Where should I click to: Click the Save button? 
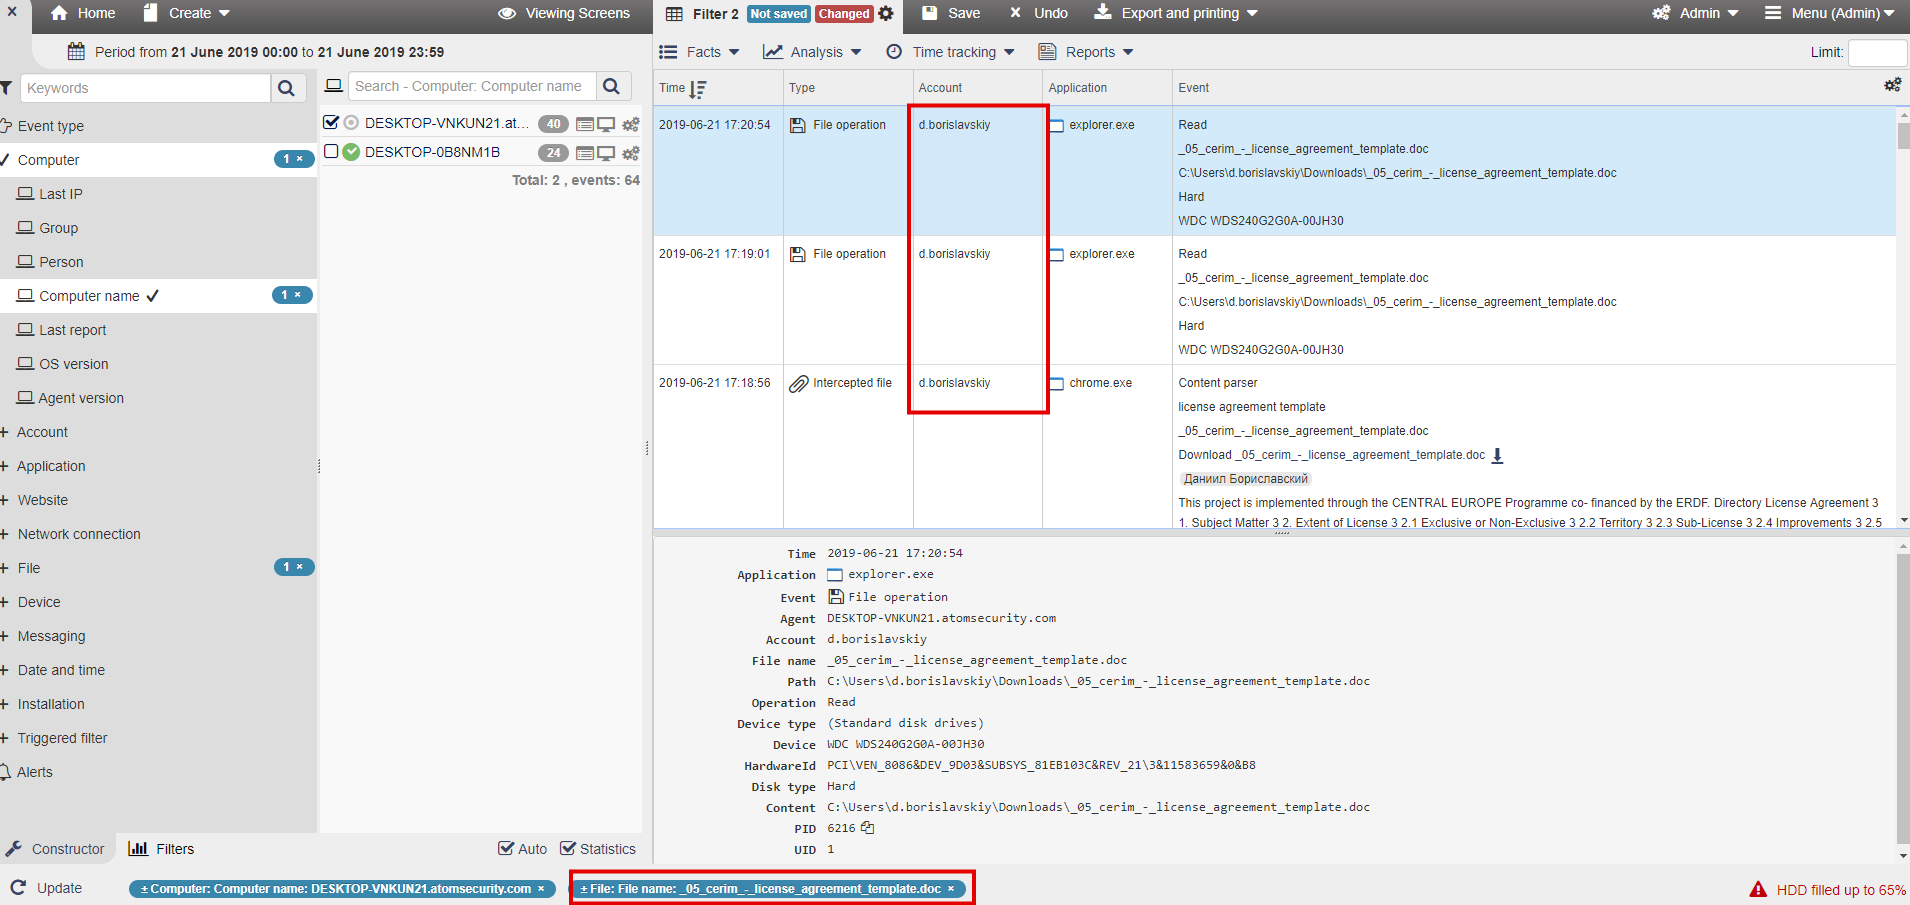pos(951,13)
